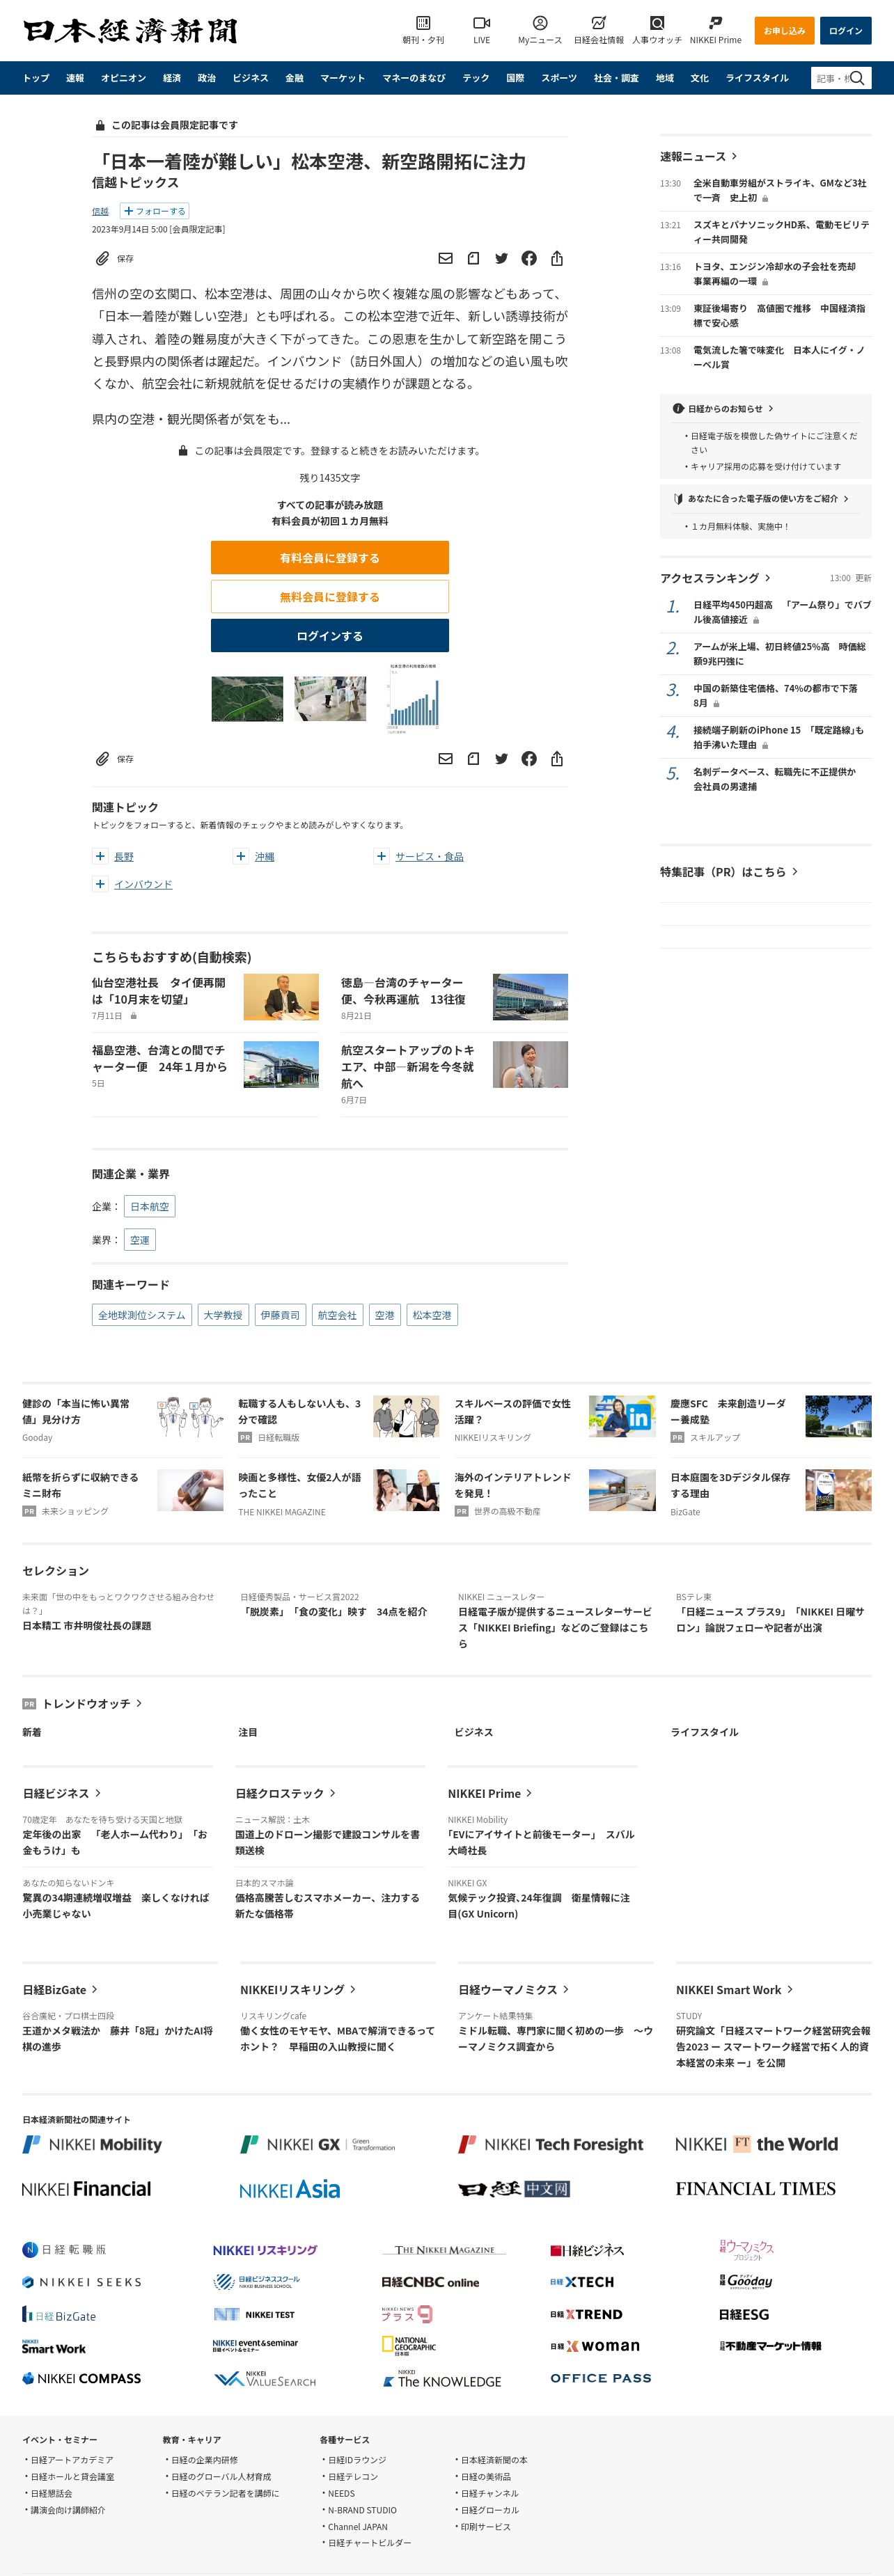The height and width of the screenshot is (2576, 894).
Task: Select 経済 in the navigation bar
Action: [x=172, y=78]
